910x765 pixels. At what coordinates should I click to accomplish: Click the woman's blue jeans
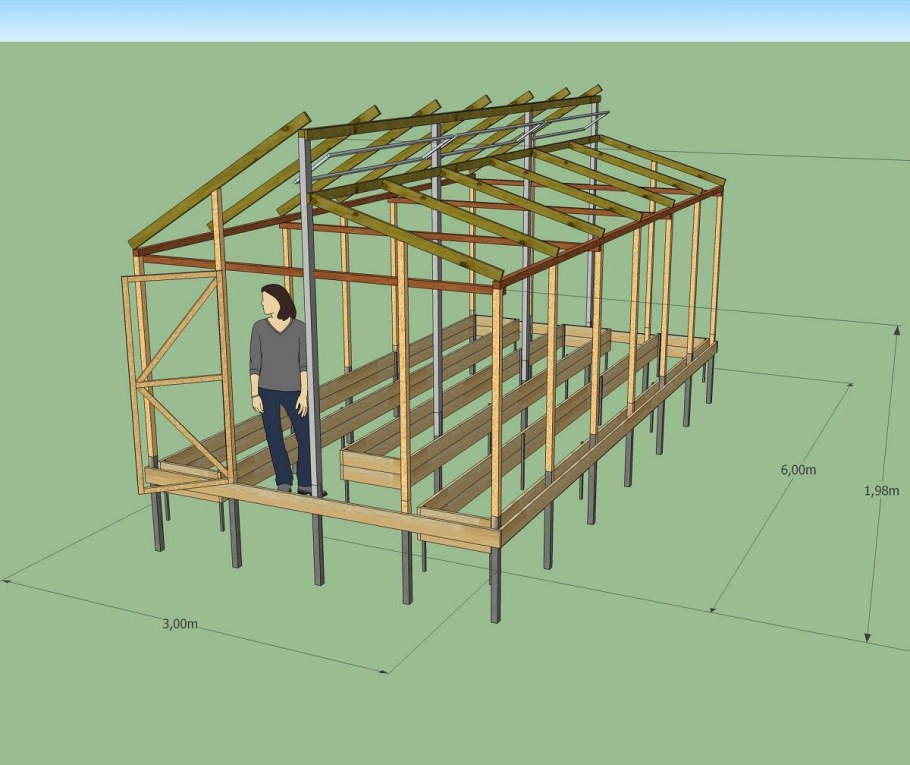pos(280,430)
